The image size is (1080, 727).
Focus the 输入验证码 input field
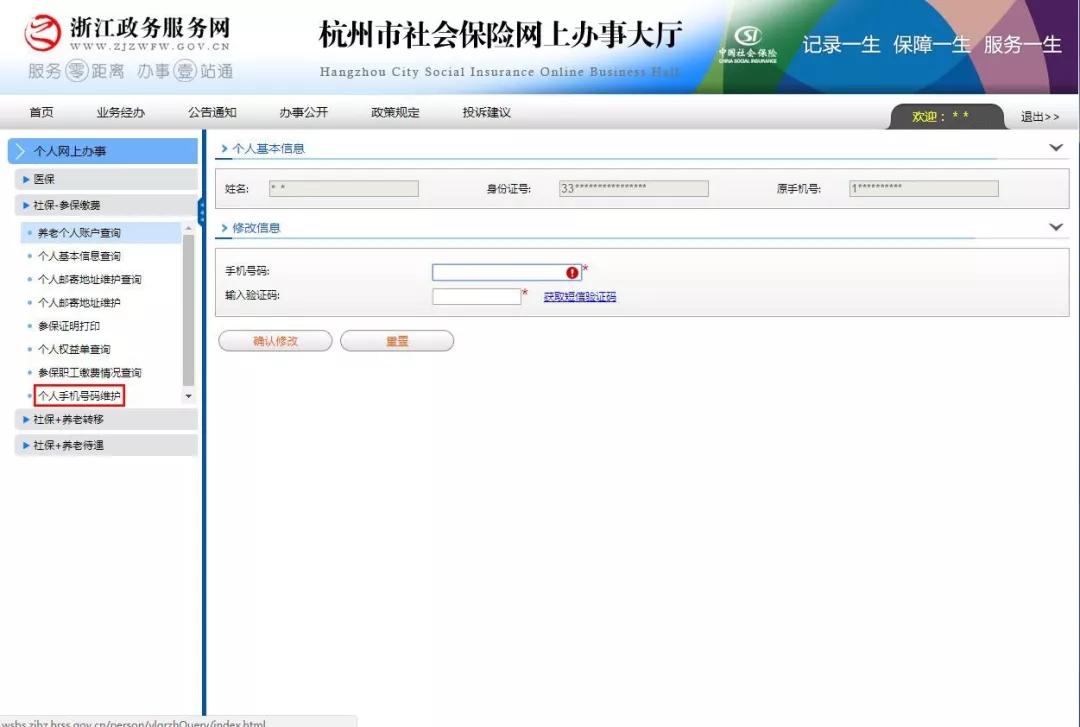point(477,296)
